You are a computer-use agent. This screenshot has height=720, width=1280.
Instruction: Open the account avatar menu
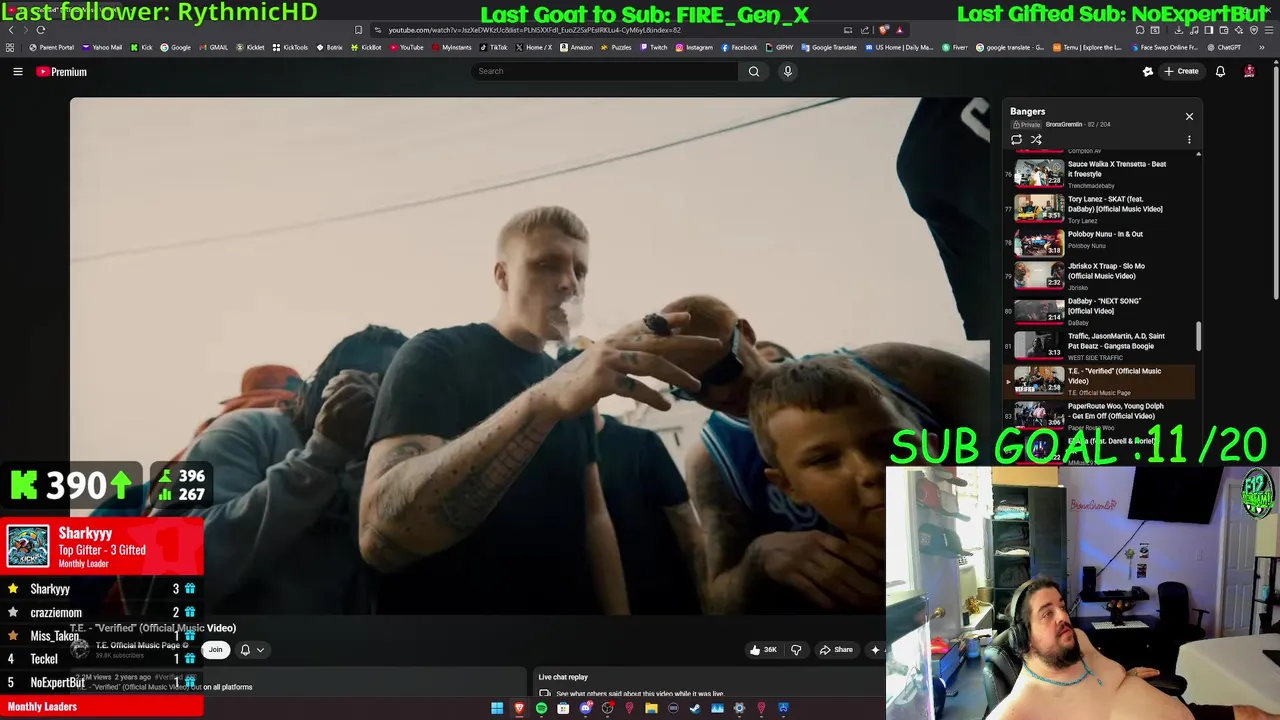click(1249, 72)
